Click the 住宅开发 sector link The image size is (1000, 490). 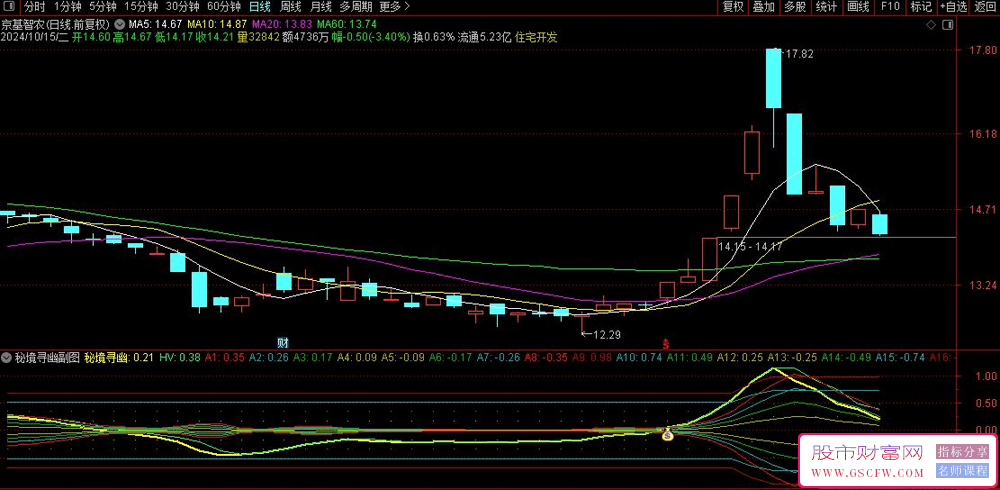(x=536, y=37)
